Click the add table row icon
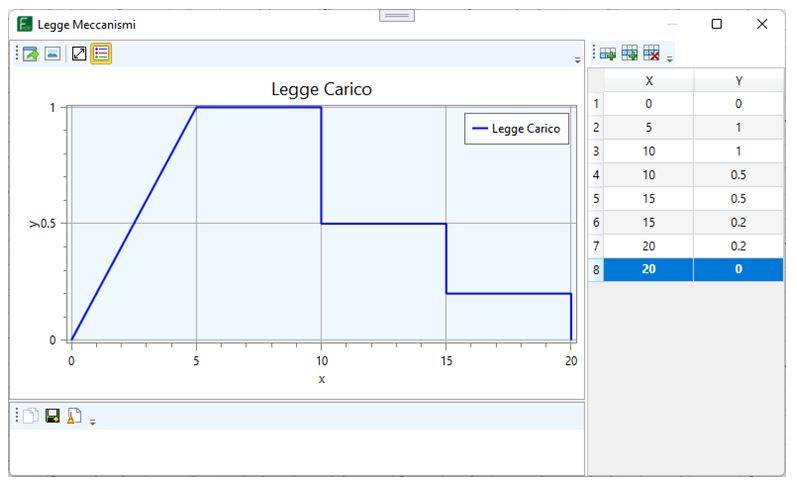The width and height of the screenshot is (797, 487). pos(607,53)
